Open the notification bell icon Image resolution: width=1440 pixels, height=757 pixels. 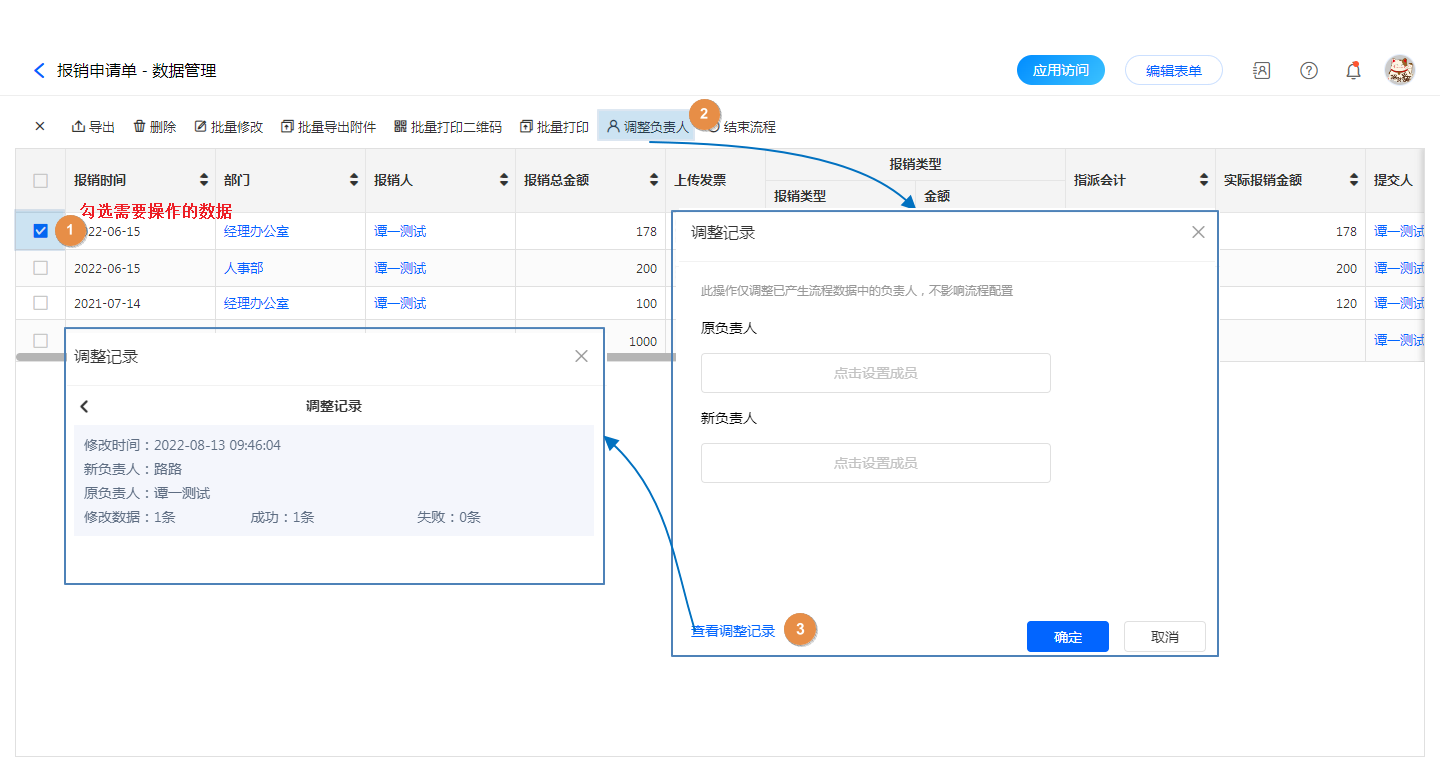click(x=1353, y=71)
